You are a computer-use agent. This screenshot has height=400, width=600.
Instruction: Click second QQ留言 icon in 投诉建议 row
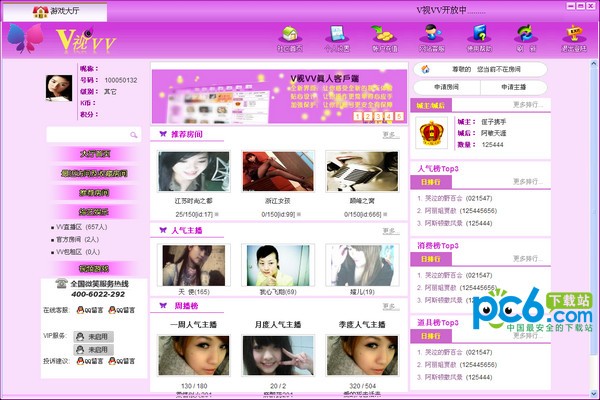click(x=122, y=361)
